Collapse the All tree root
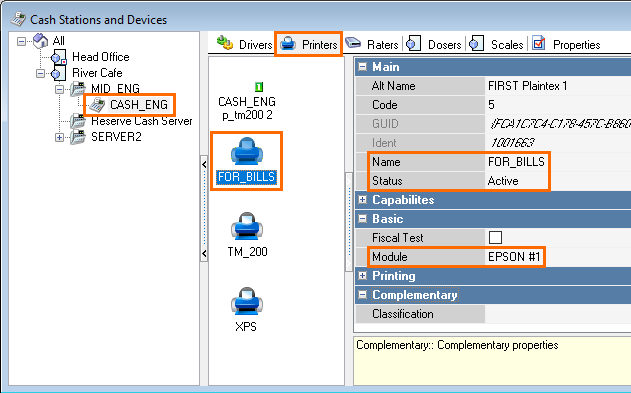 [x=21, y=41]
